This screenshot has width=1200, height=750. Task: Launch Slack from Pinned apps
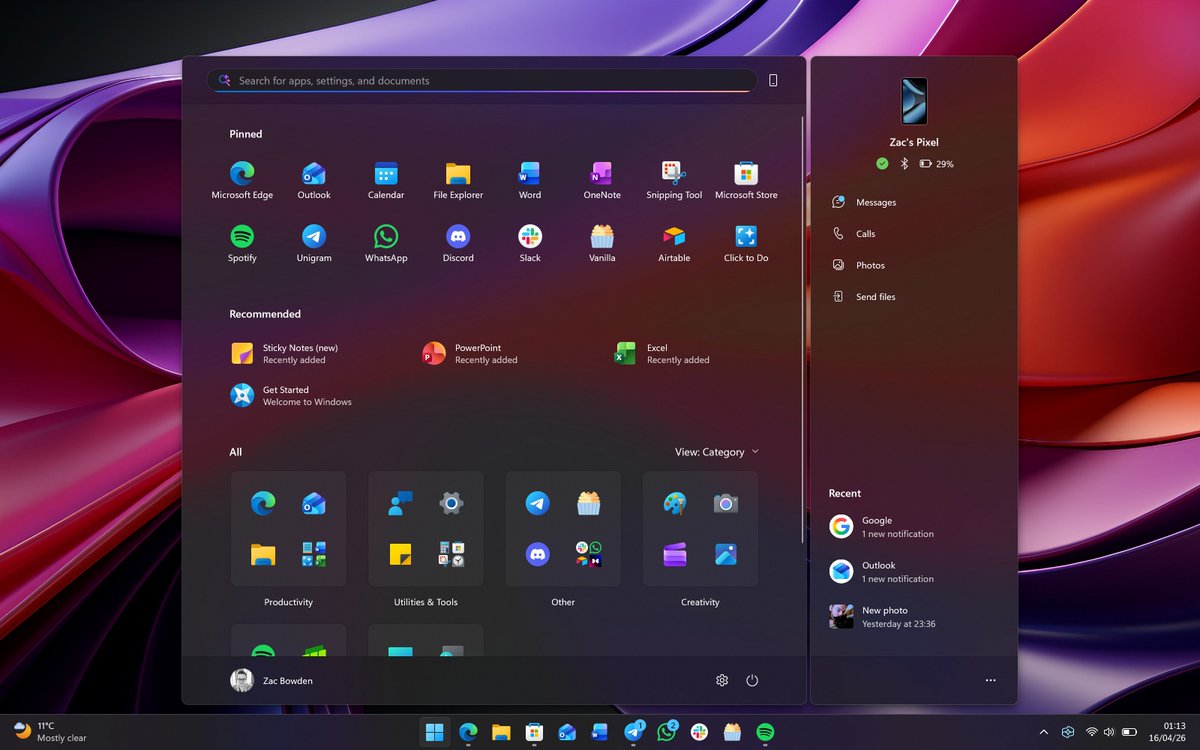click(530, 243)
